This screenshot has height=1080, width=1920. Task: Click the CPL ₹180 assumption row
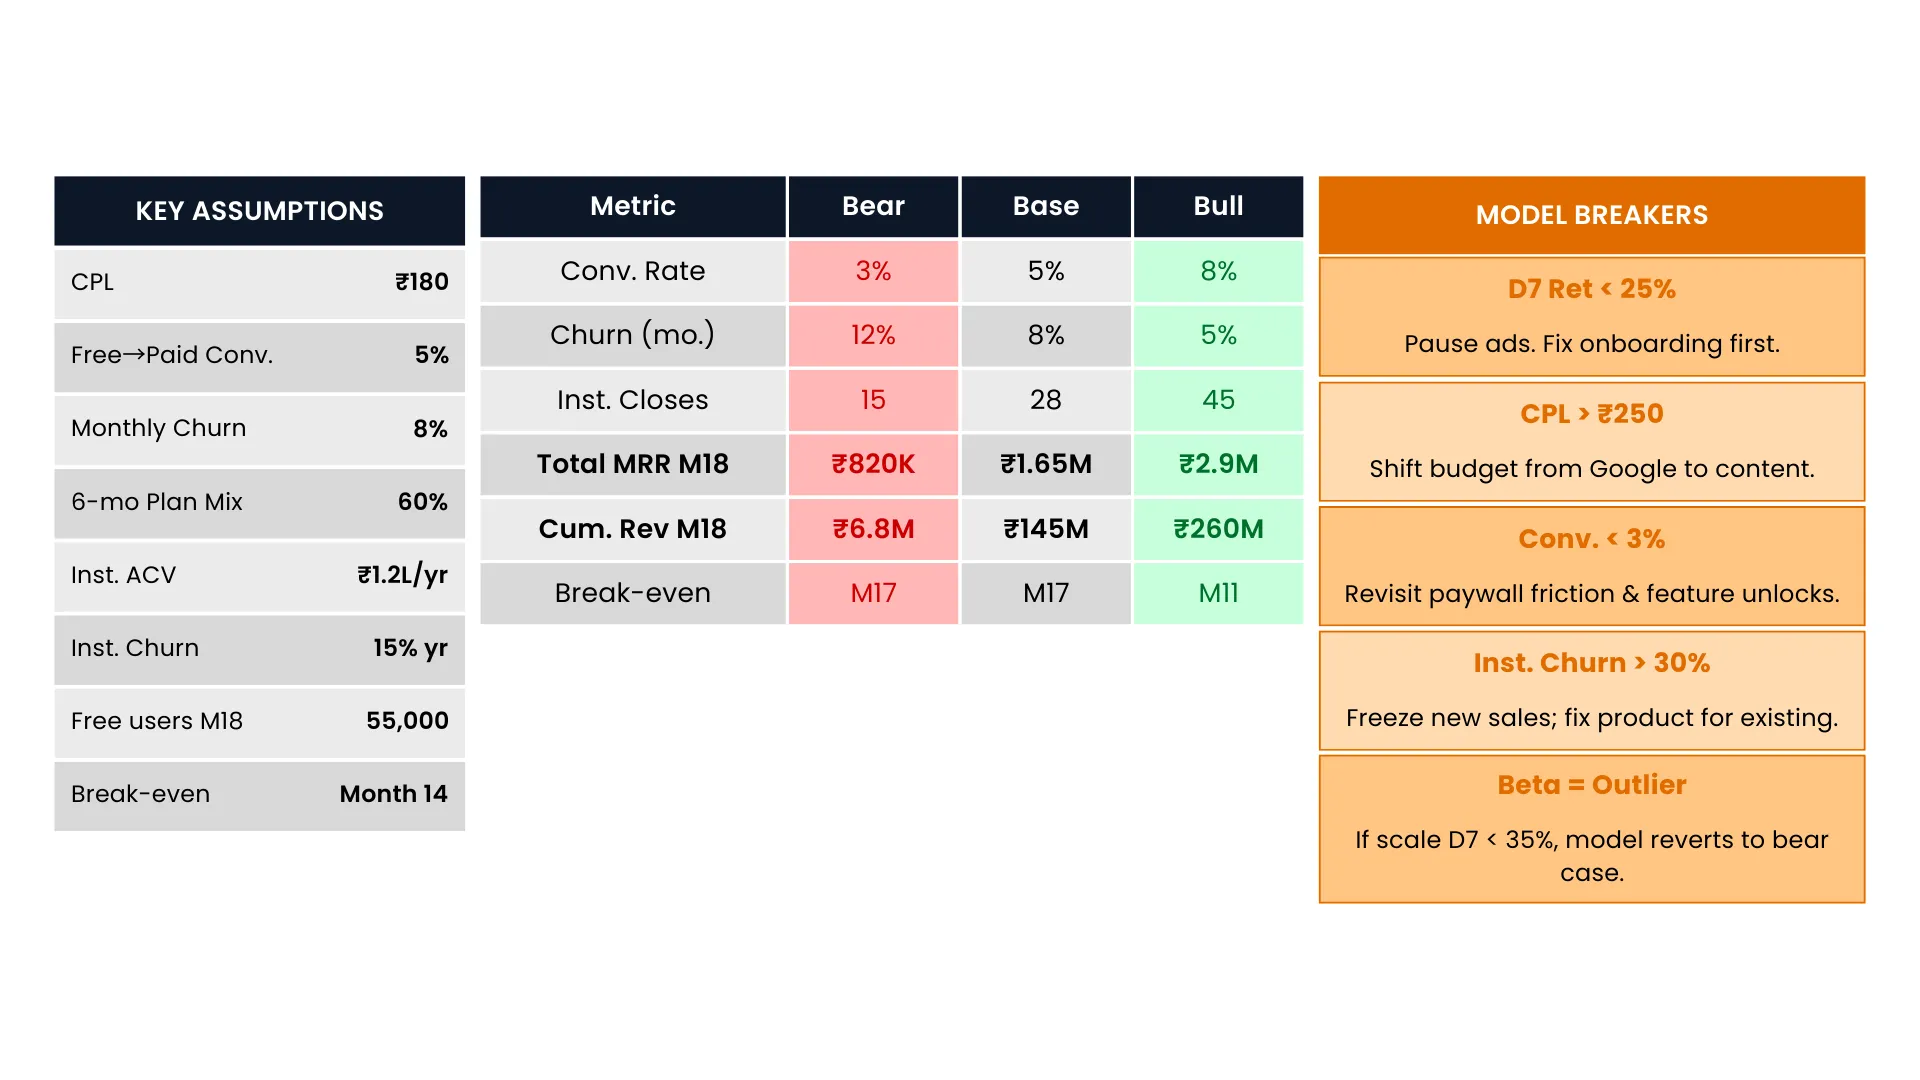click(259, 282)
